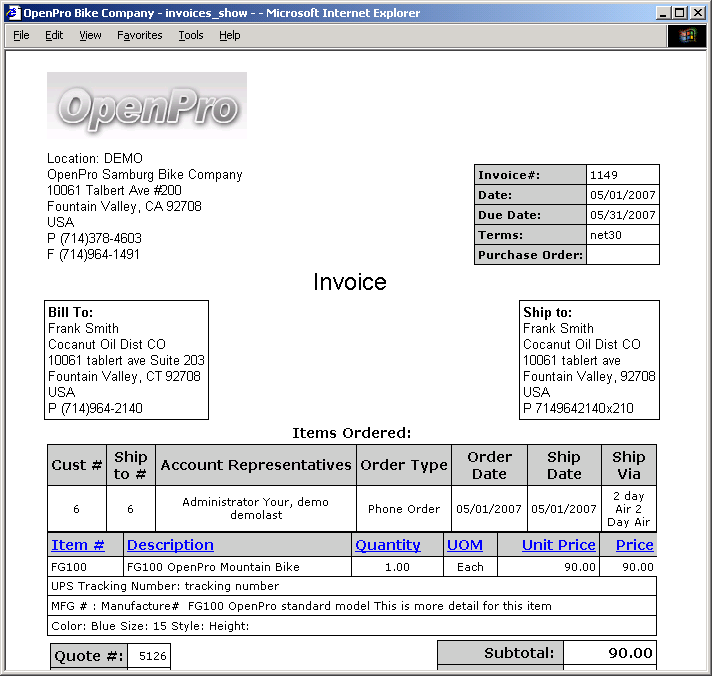Image resolution: width=712 pixels, height=676 pixels.
Task: Maximize the Internet Explorer window
Action: click(x=679, y=13)
